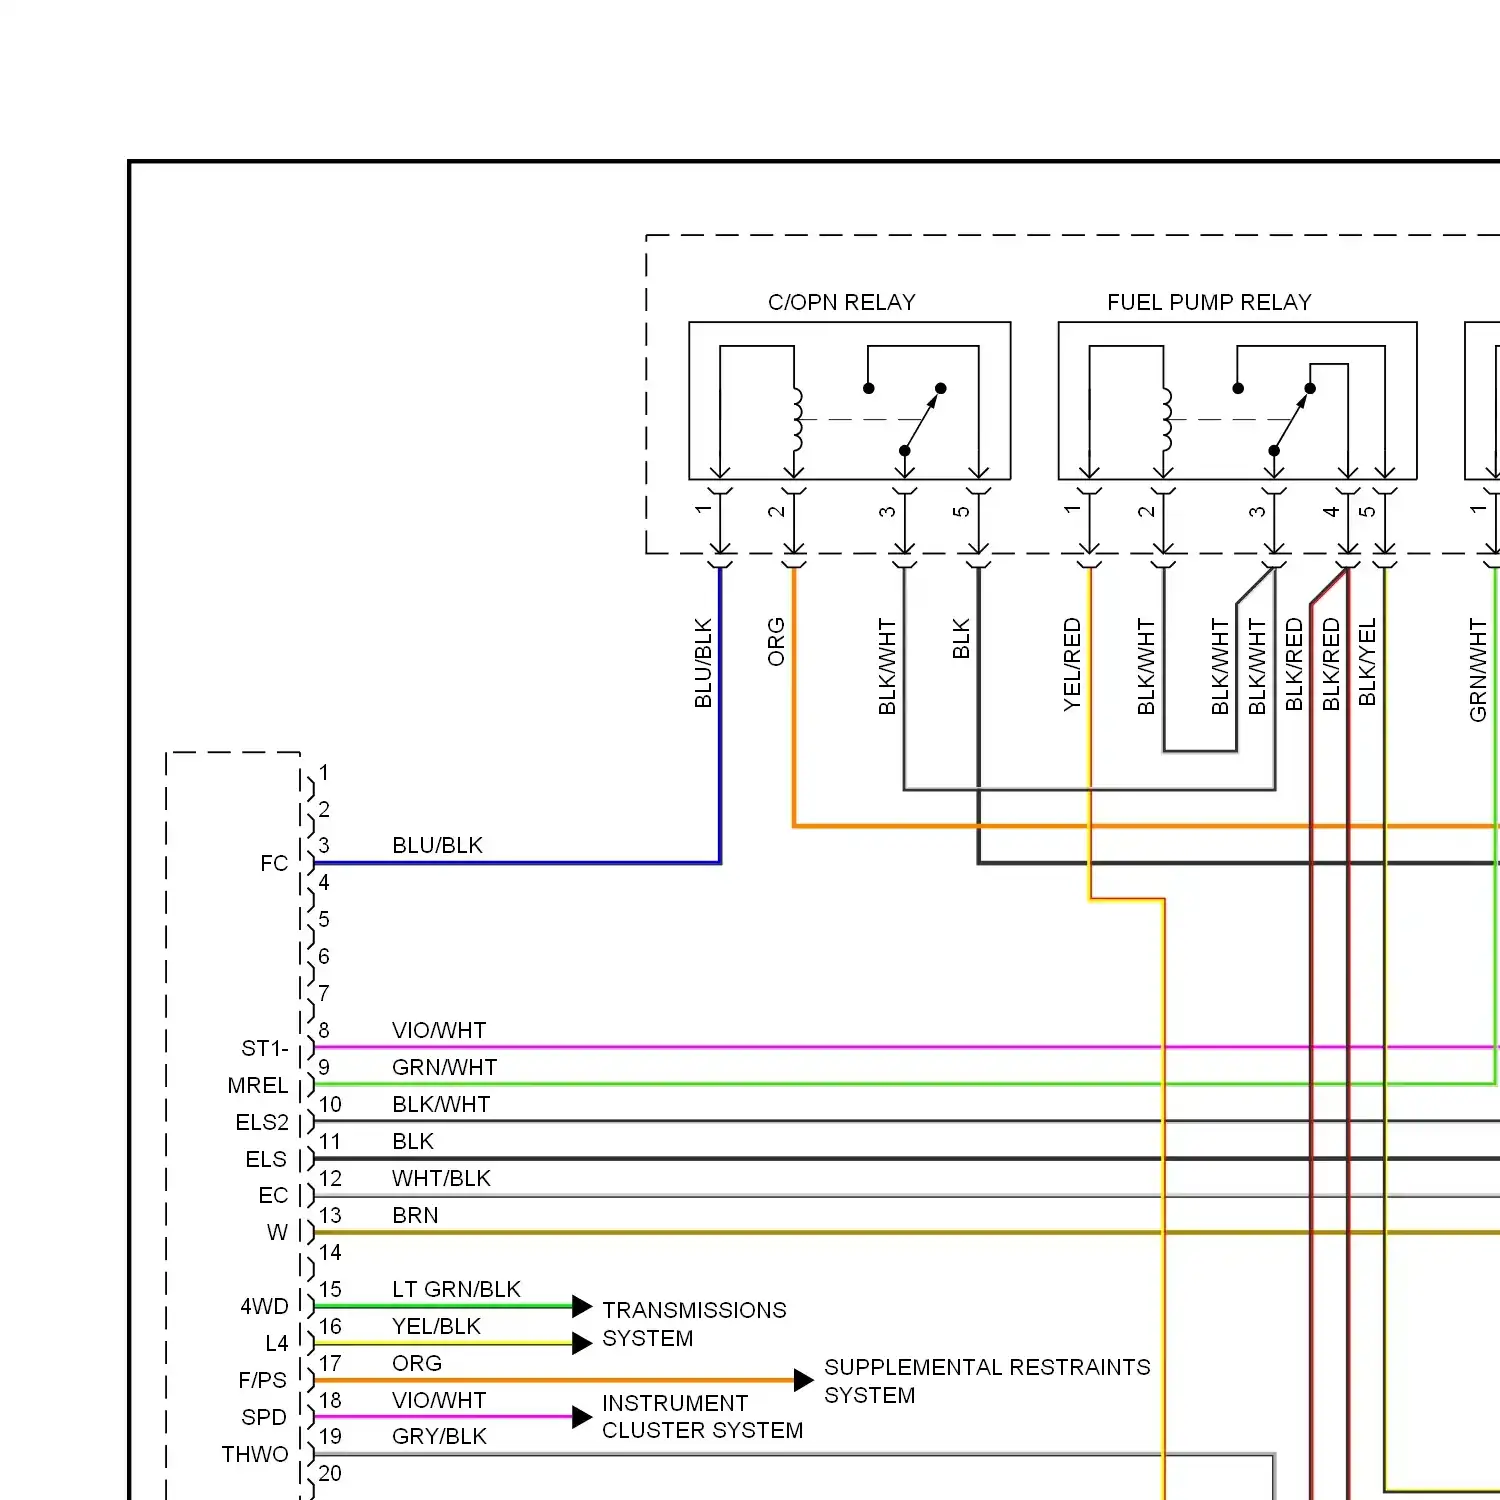
Task: Click connector pin number 20
Action: pos(330,1473)
